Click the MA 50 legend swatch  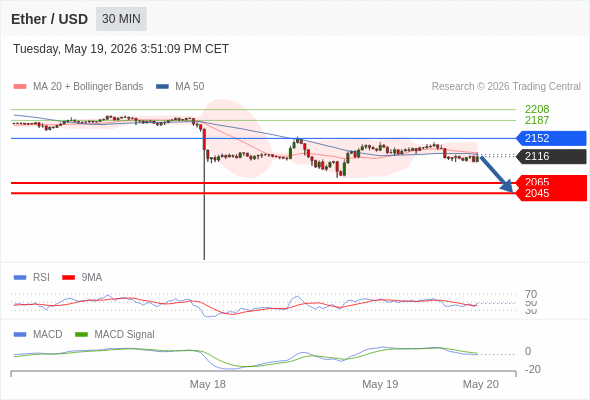[162, 87]
